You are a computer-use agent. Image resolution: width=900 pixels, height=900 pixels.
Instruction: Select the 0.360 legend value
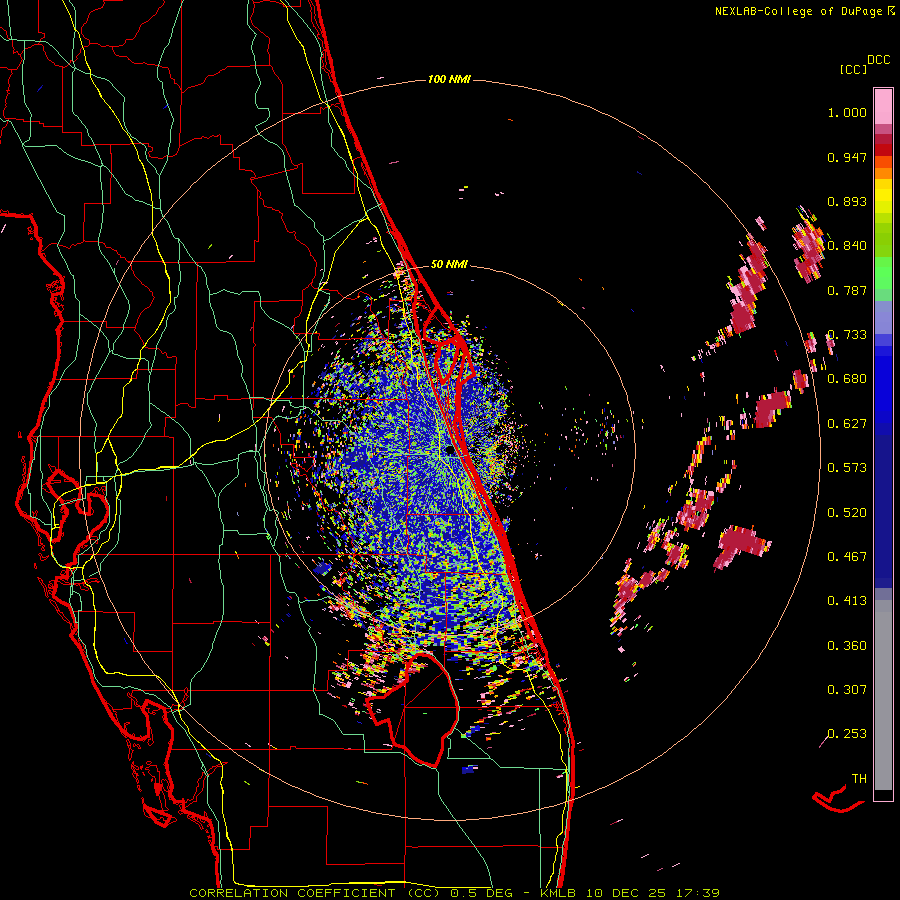tap(847, 646)
